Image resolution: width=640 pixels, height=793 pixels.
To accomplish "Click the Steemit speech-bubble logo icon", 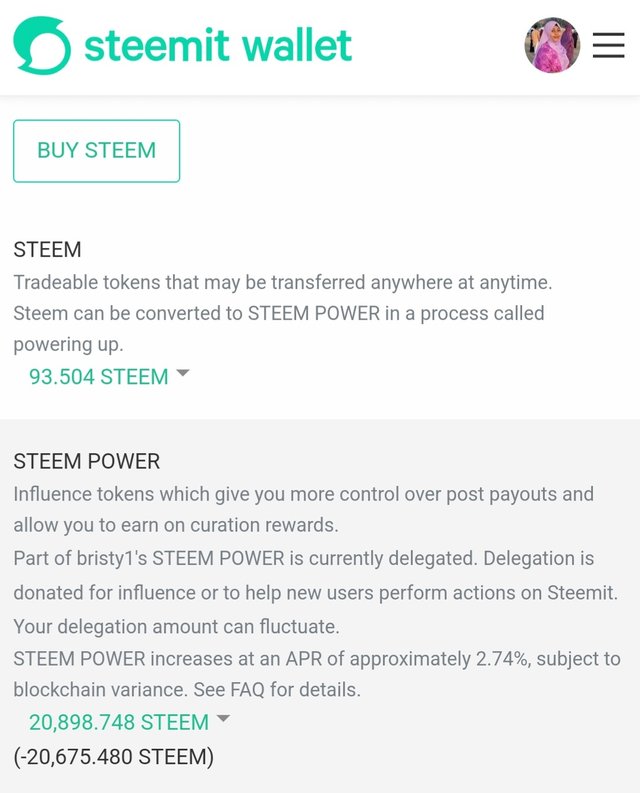I will (x=42, y=46).
